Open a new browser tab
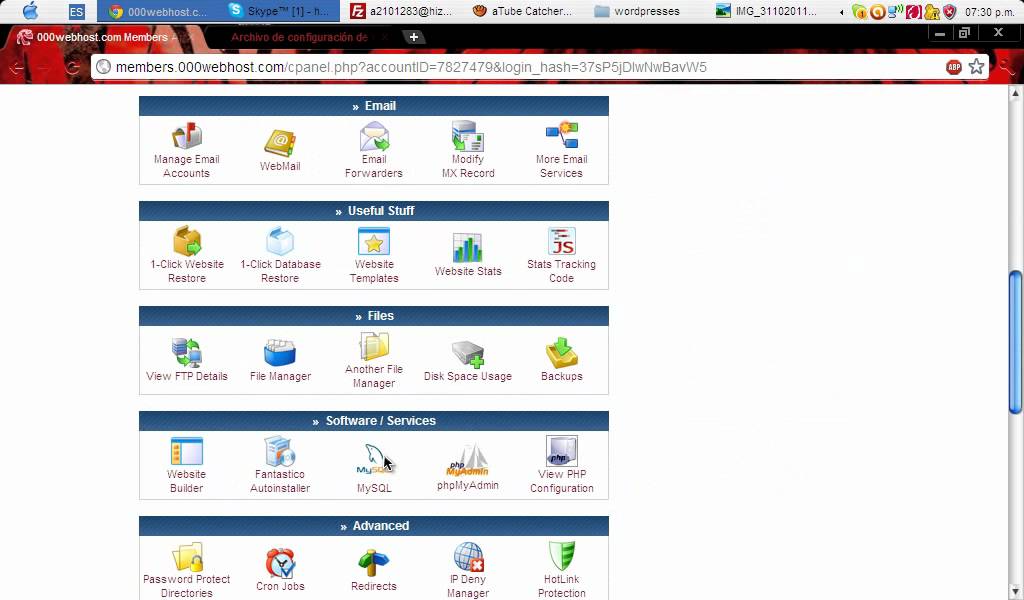 [413, 37]
